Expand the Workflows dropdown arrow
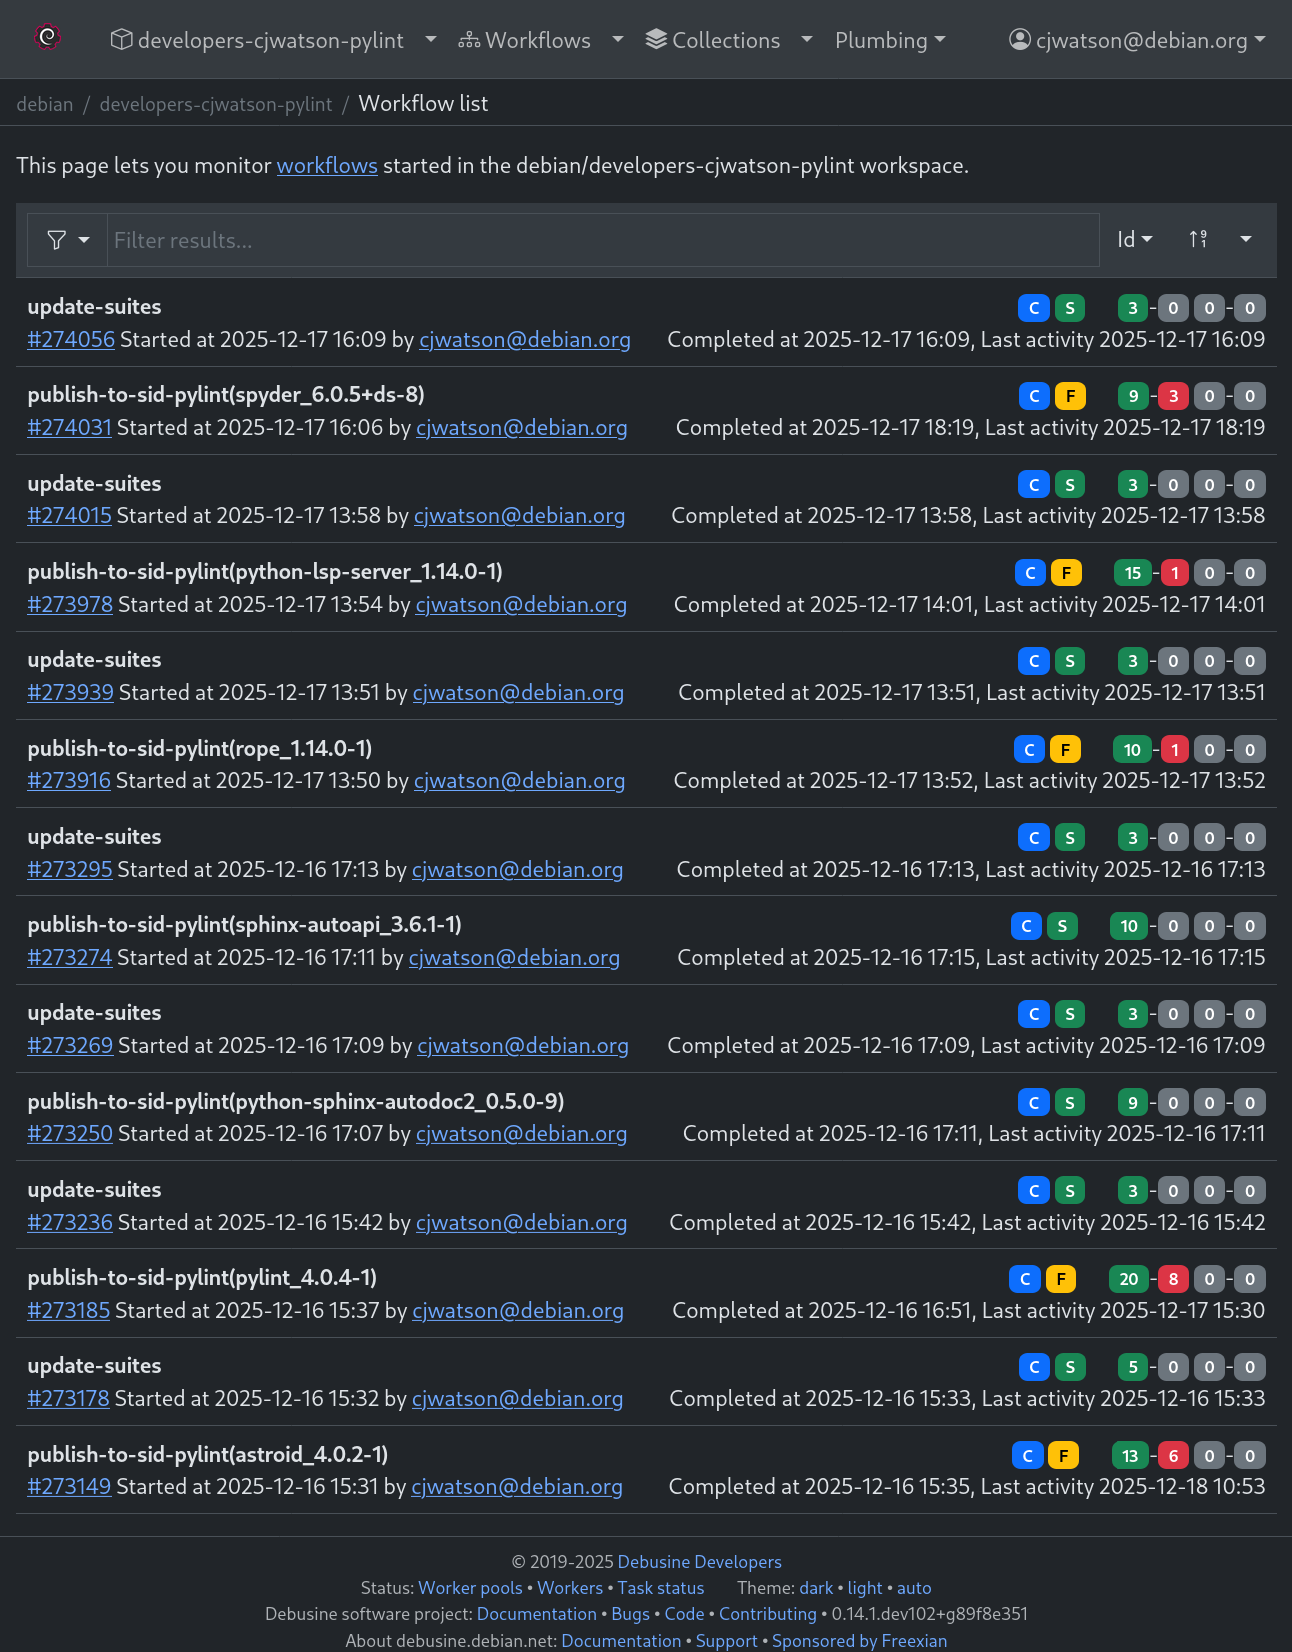1292x1652 pixels. point(617,39)
